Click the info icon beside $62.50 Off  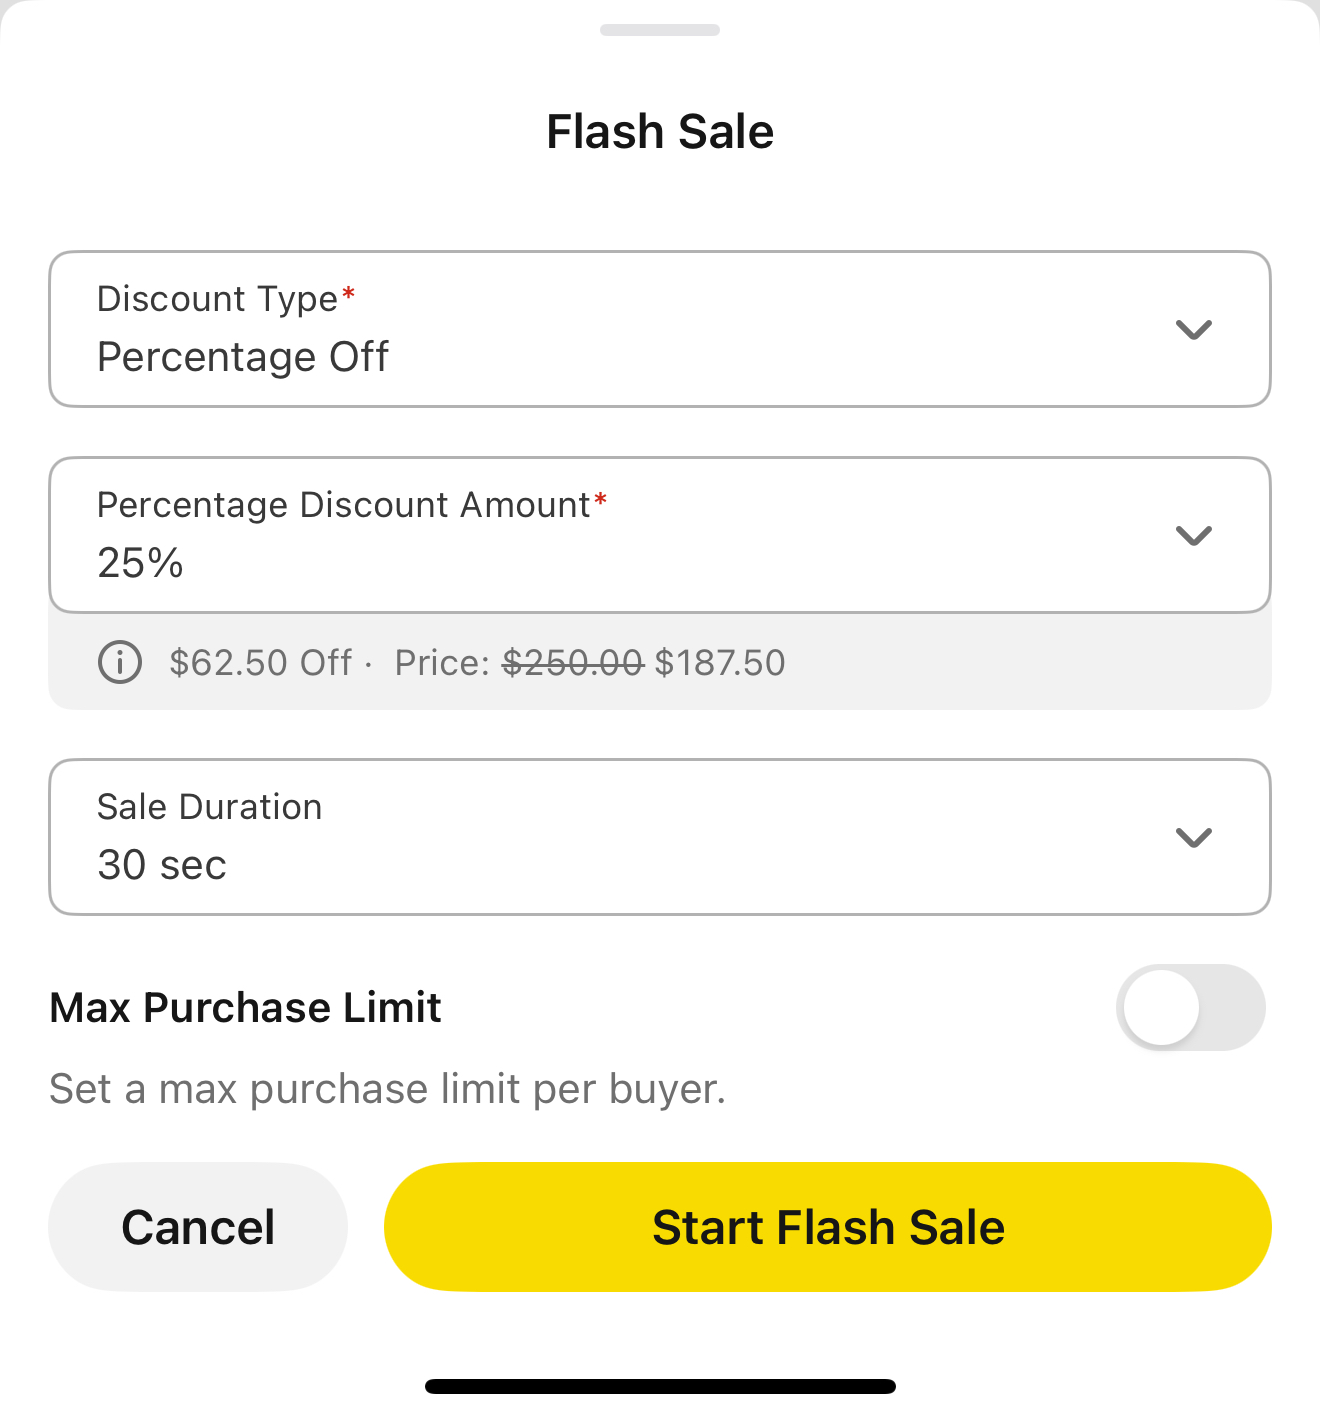(120, 662)
